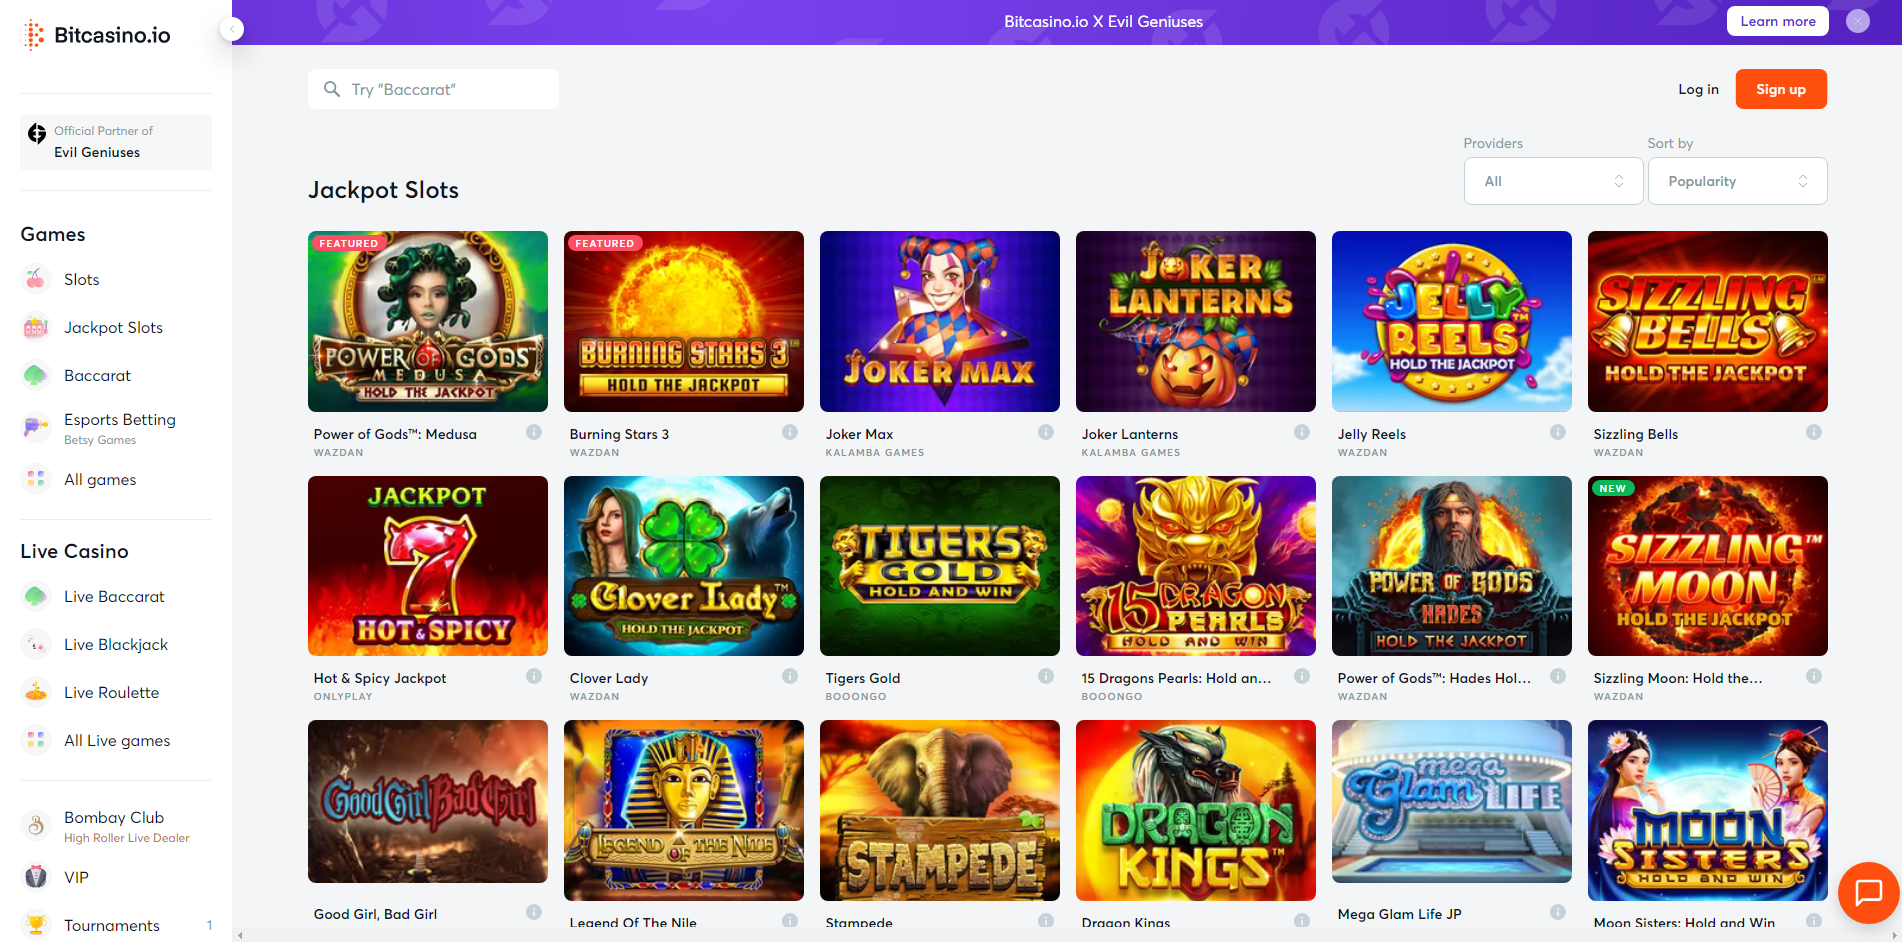This screenshot has height=942, width=1902.
Task: Show info for Power of Gods: Medusa
Action: (x=534, y=432)
